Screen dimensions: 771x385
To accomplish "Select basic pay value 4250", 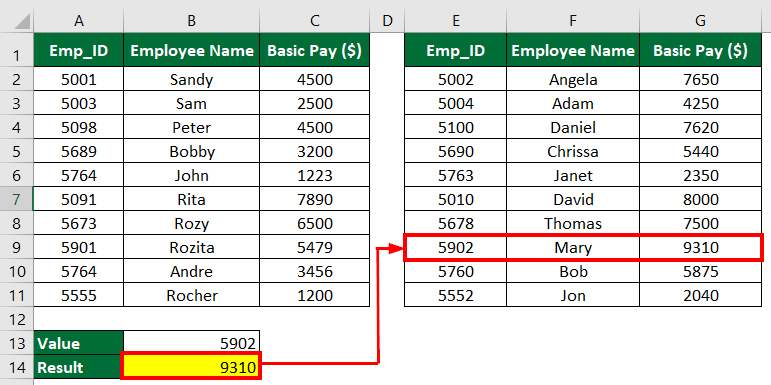I will [701, 103].
